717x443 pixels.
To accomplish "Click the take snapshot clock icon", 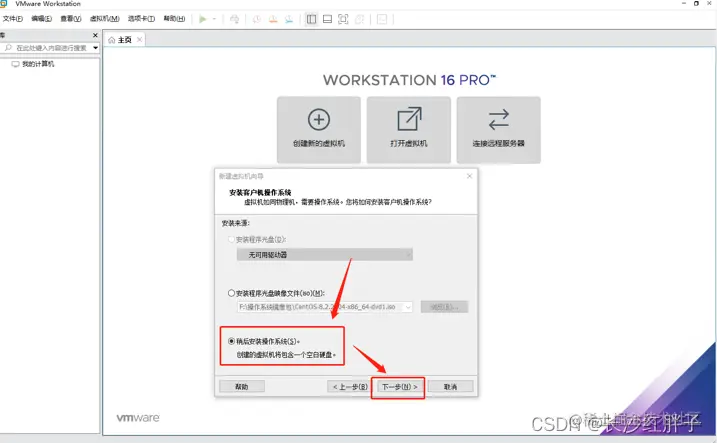I will point(257,19).
